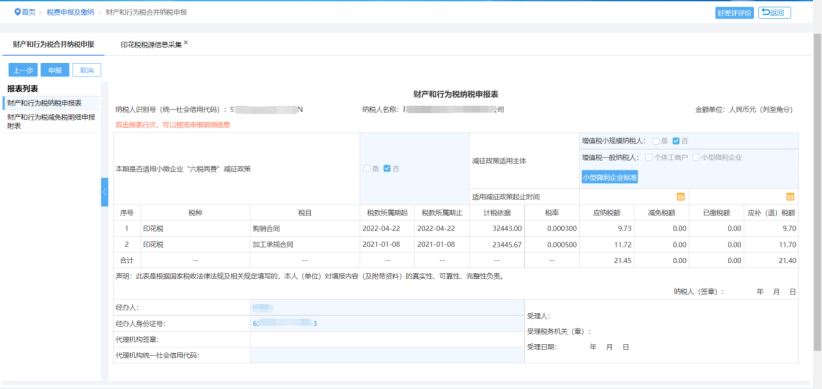Click the 2022-04-22 period start date cell
The width and height of the screenshot is (822, 389).
pos(387,229)
